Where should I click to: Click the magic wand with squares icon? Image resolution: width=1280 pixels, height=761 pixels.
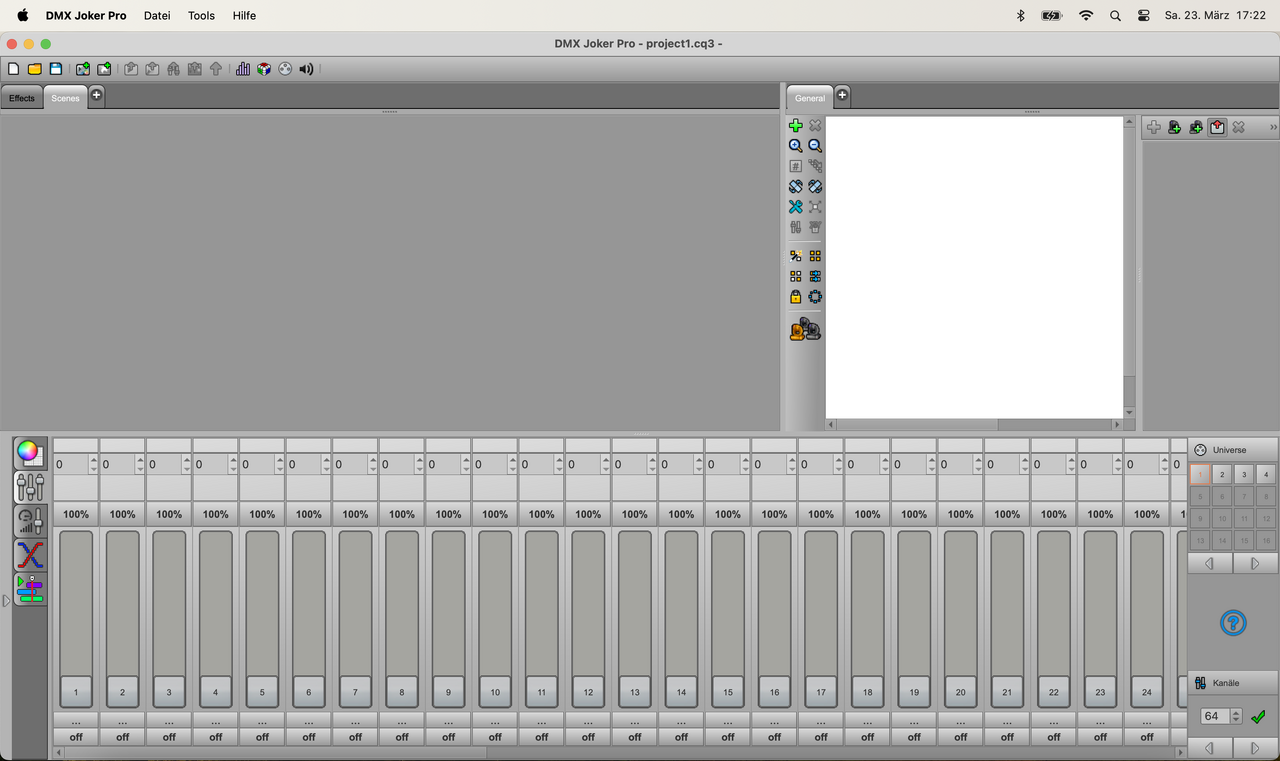(x=795, y=256)
